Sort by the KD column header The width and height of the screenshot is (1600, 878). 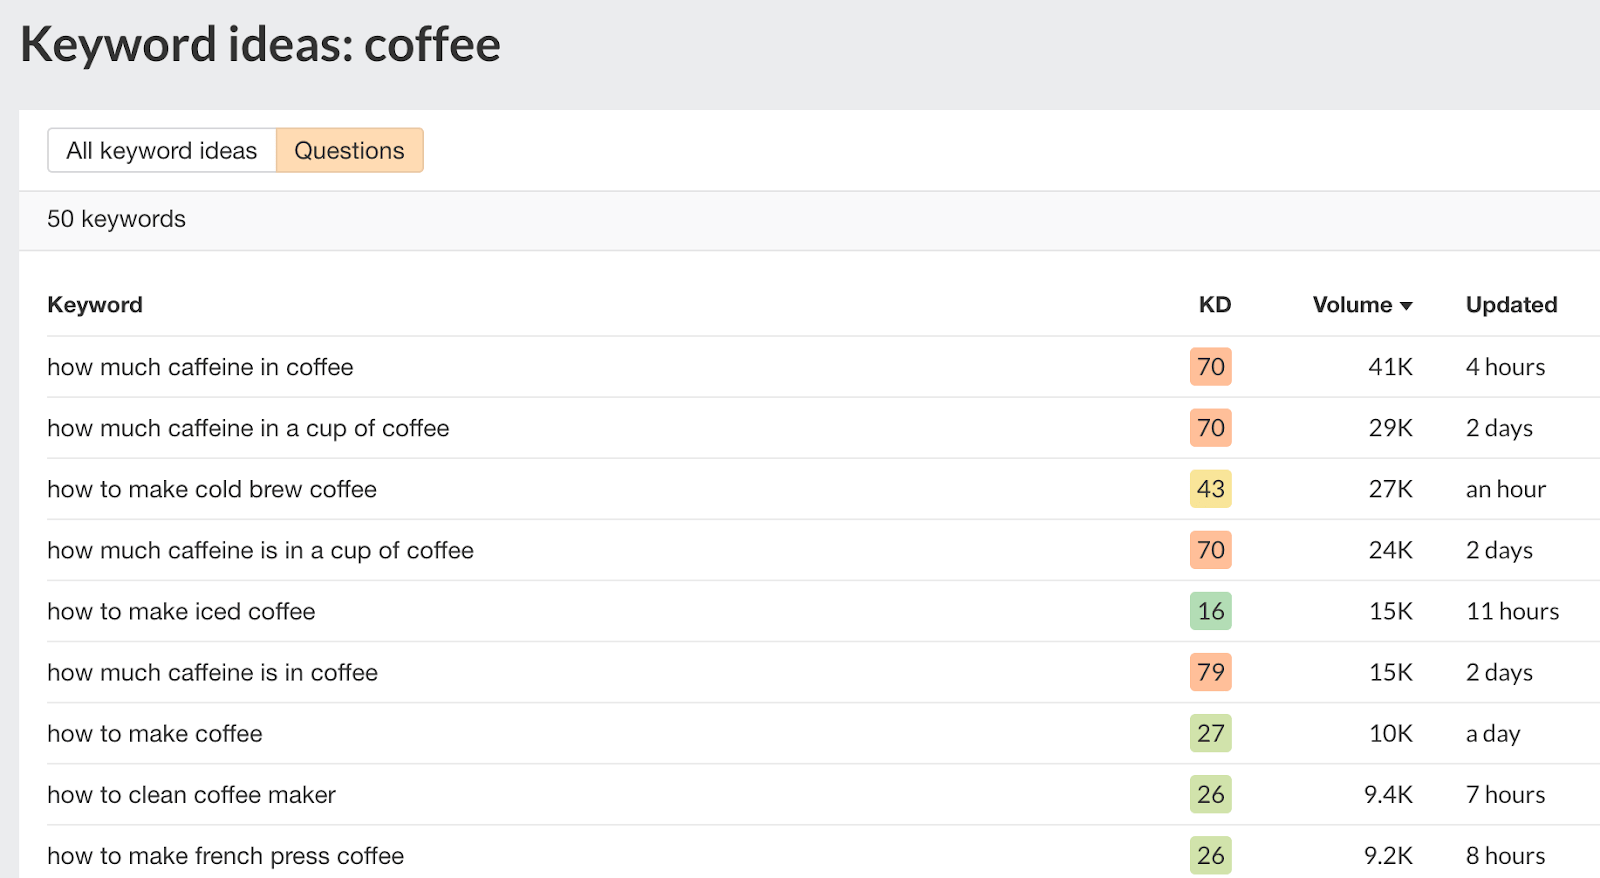click(x=1213, y=305)
